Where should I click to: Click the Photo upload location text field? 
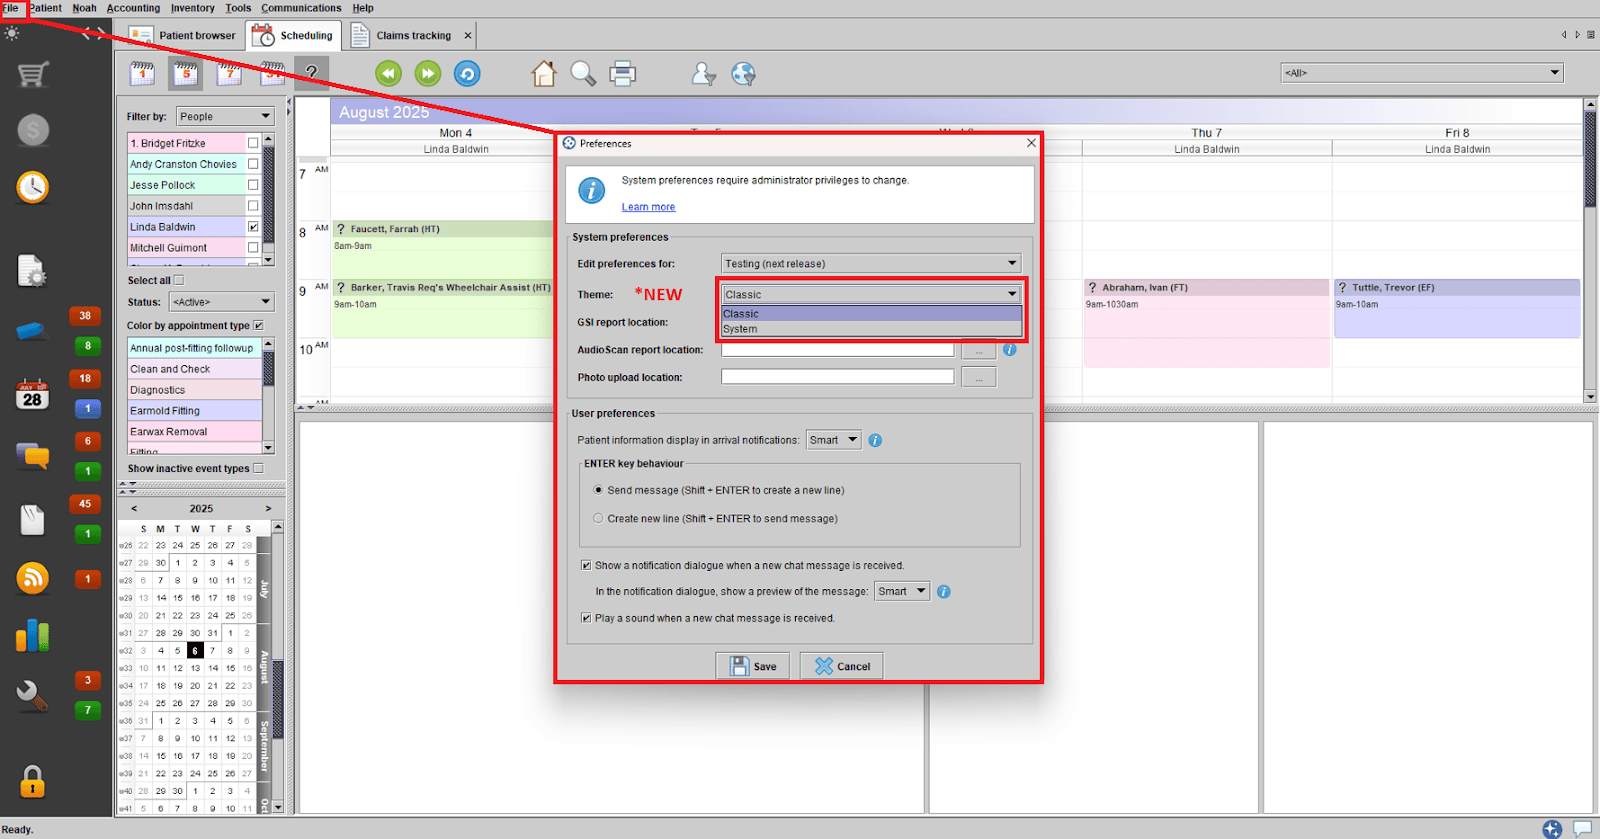coord(837,377)
